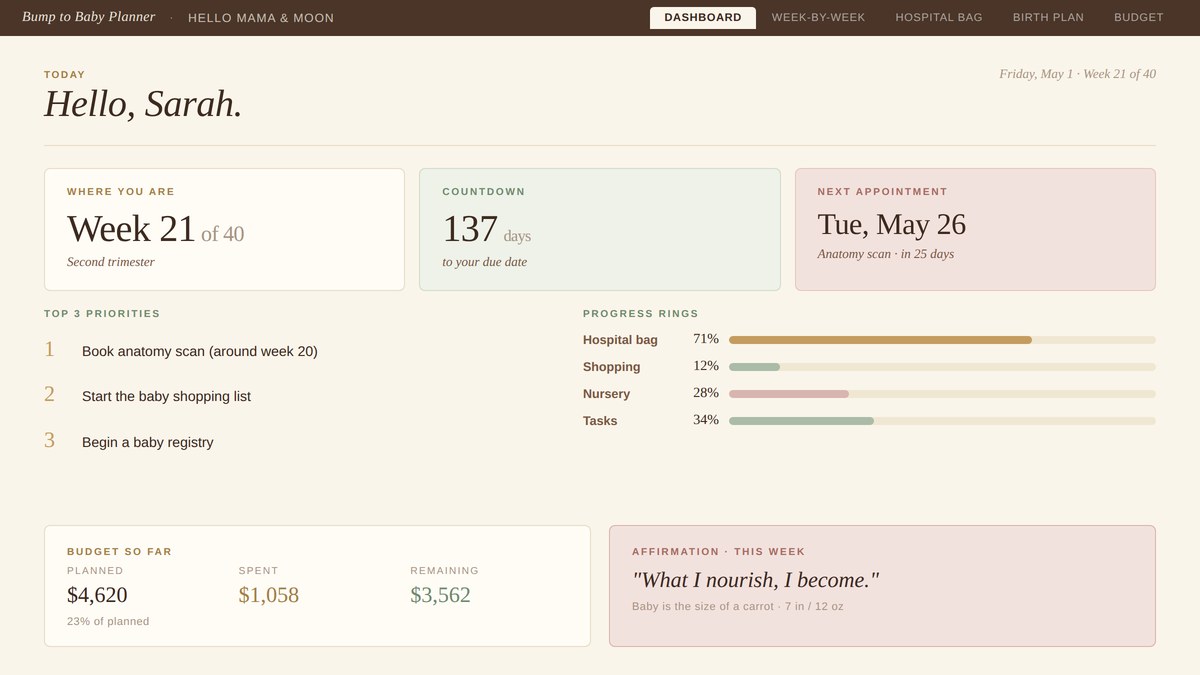Viewport: 1200px width, 675px height.
Task: Select the Tasks progress bar
Action: 942,421
